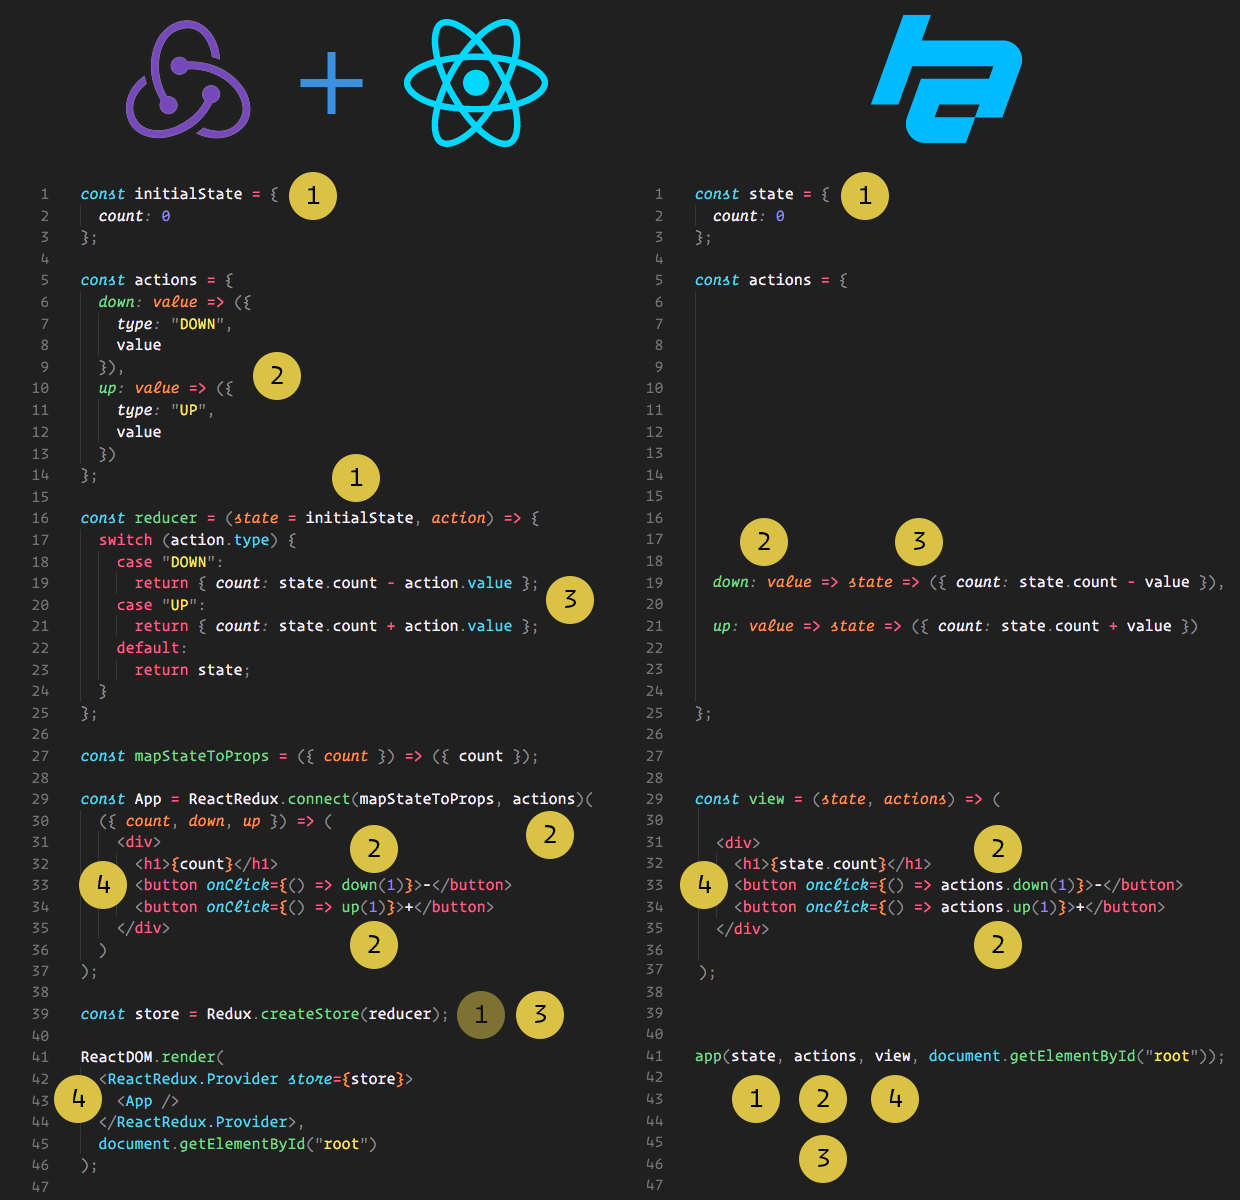Click the blue plus sign between logos
Viewport: 1240px width, 1200px height.
point(331,83)
